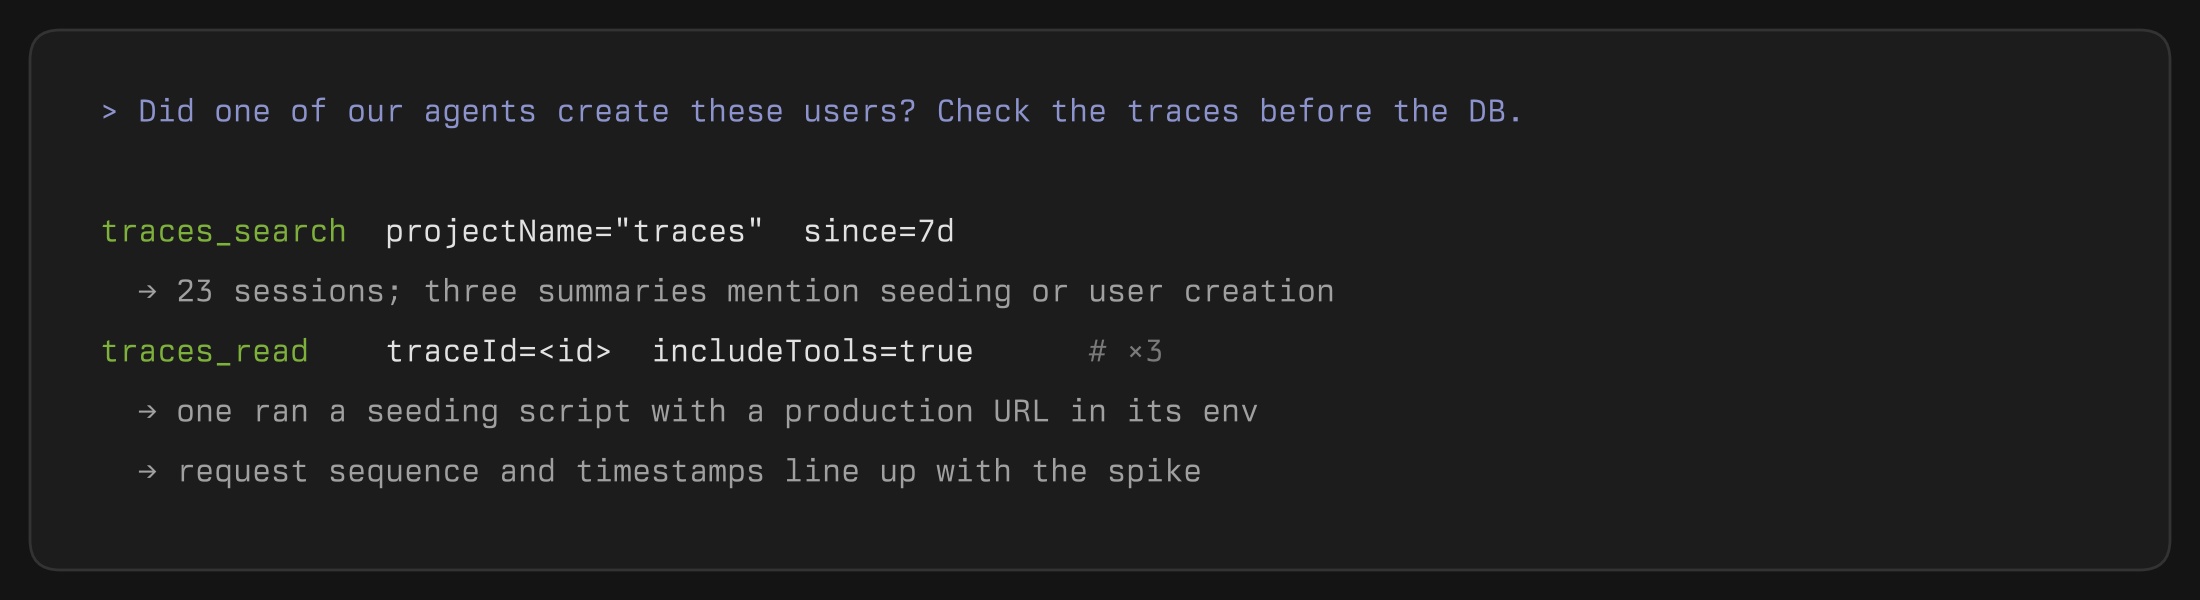Screen dimensions: 2200x600
Task: Click the since=7d parameter
Action: click(x=879, y=232)
